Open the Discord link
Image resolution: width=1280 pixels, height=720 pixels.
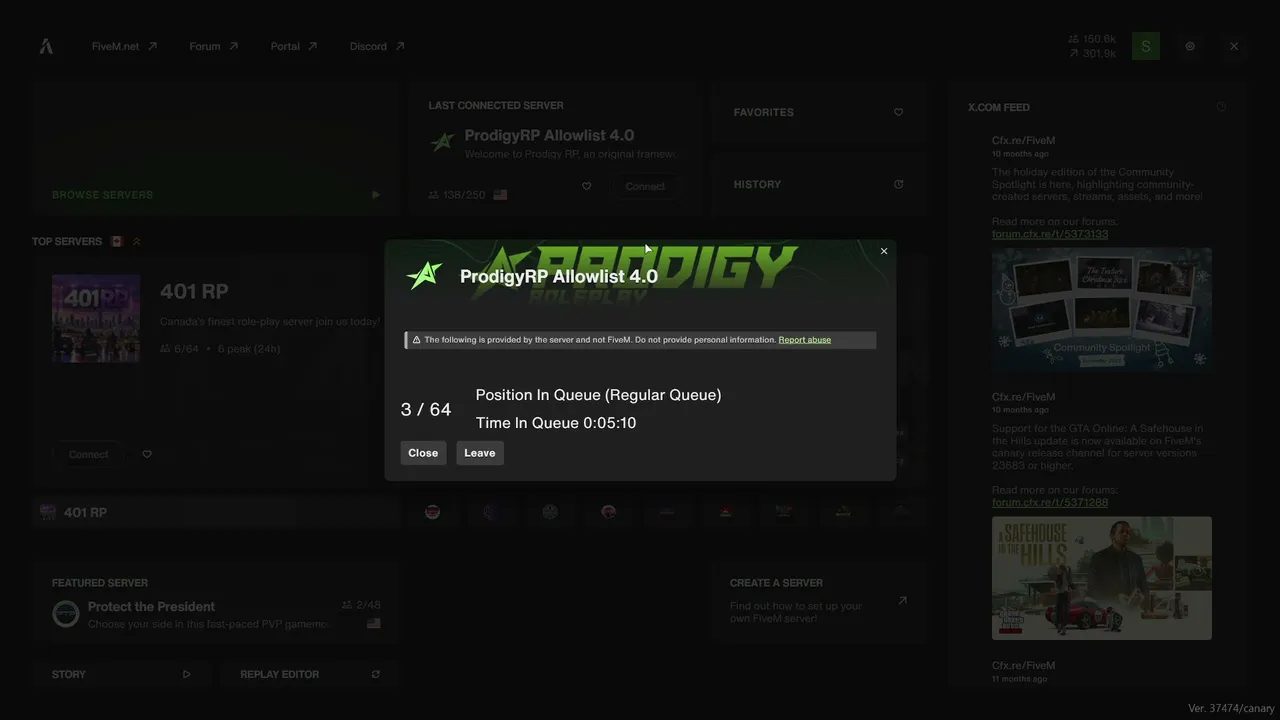[x=377, y=46]
